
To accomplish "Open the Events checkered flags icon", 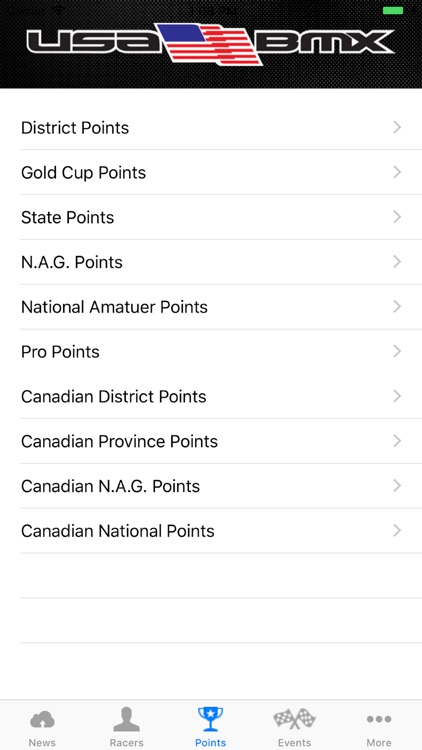I will point(295,719).
